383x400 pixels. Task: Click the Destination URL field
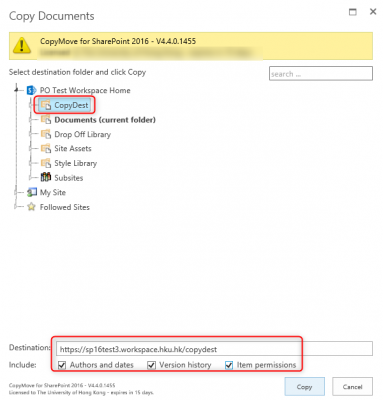214,349
